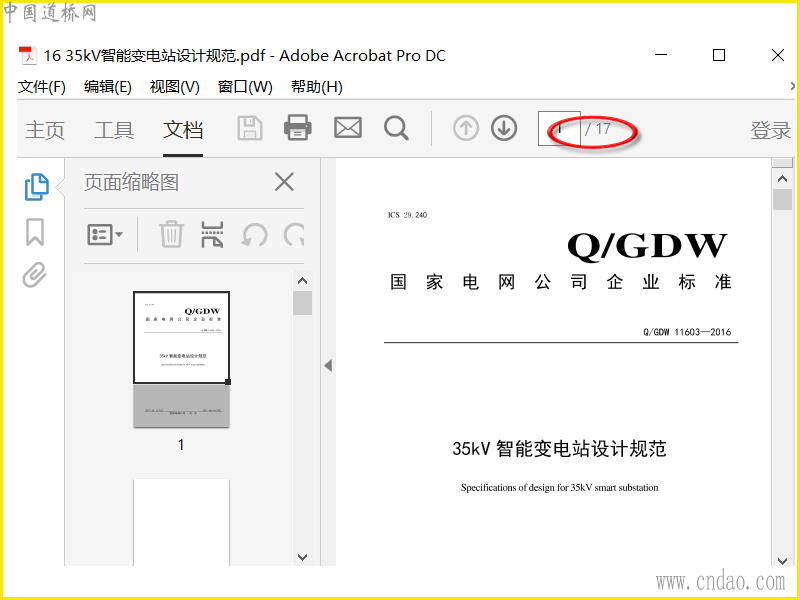Click the Save file floppy disk icon
The width and height of the screenshot is (800, 600).
[x=250, y=128]
